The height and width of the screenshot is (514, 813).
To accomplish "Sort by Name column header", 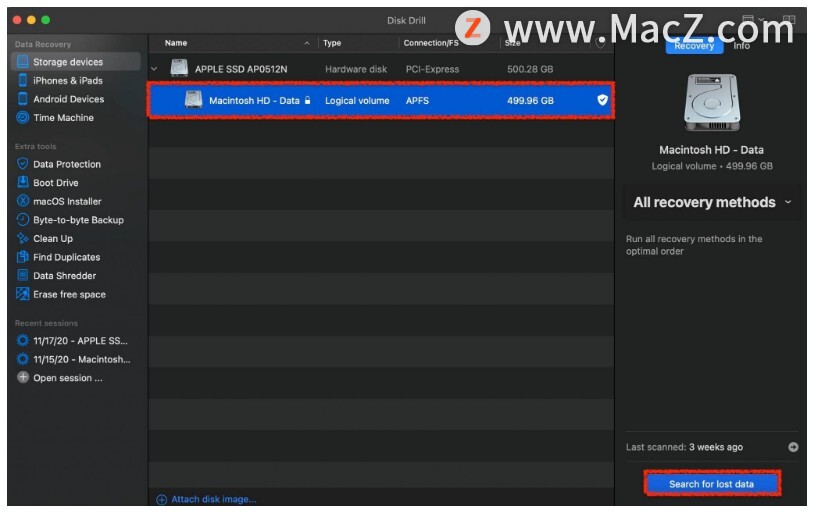I will pyautogui.click(x=176, y=43).
